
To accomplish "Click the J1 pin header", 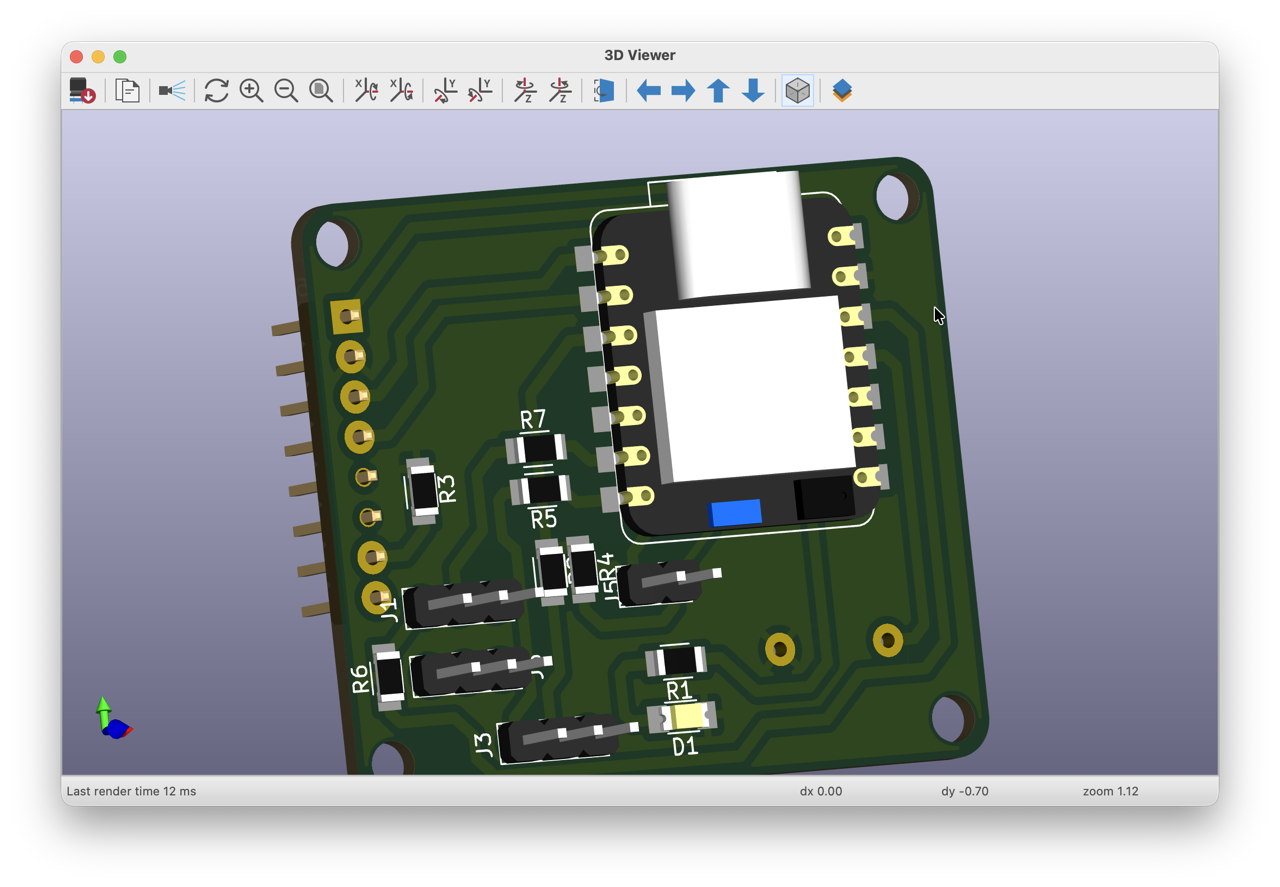I will (465, 603).
